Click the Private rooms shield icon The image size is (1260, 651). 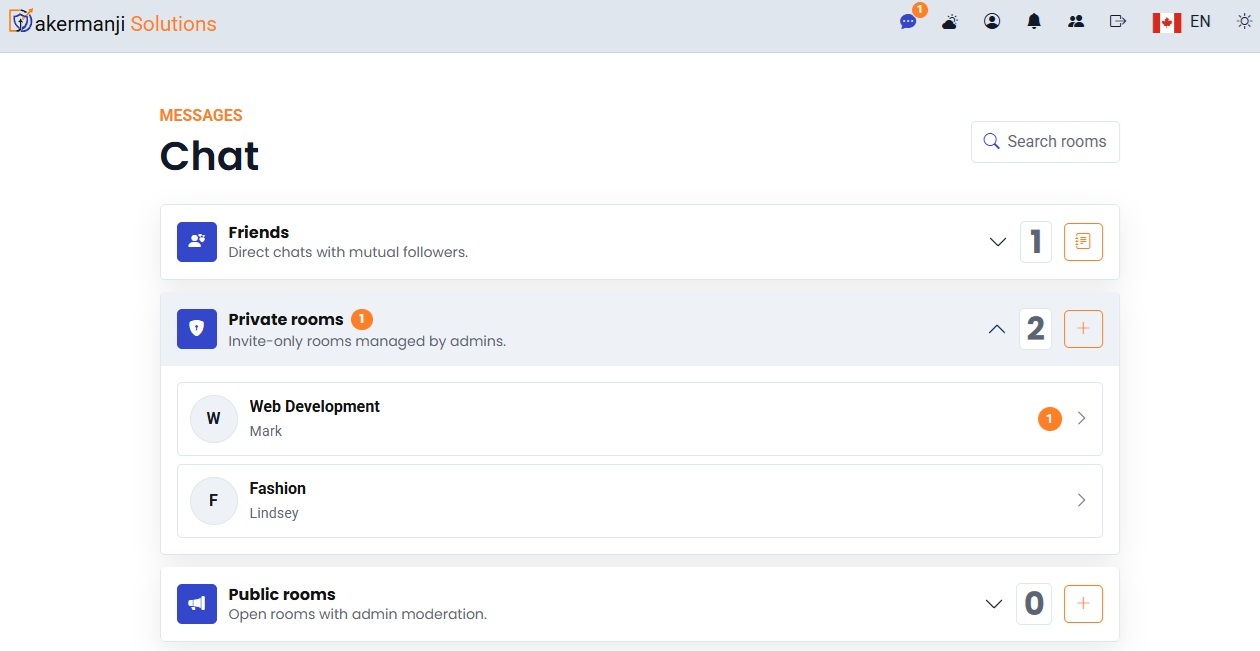click(x=197, y=329)
